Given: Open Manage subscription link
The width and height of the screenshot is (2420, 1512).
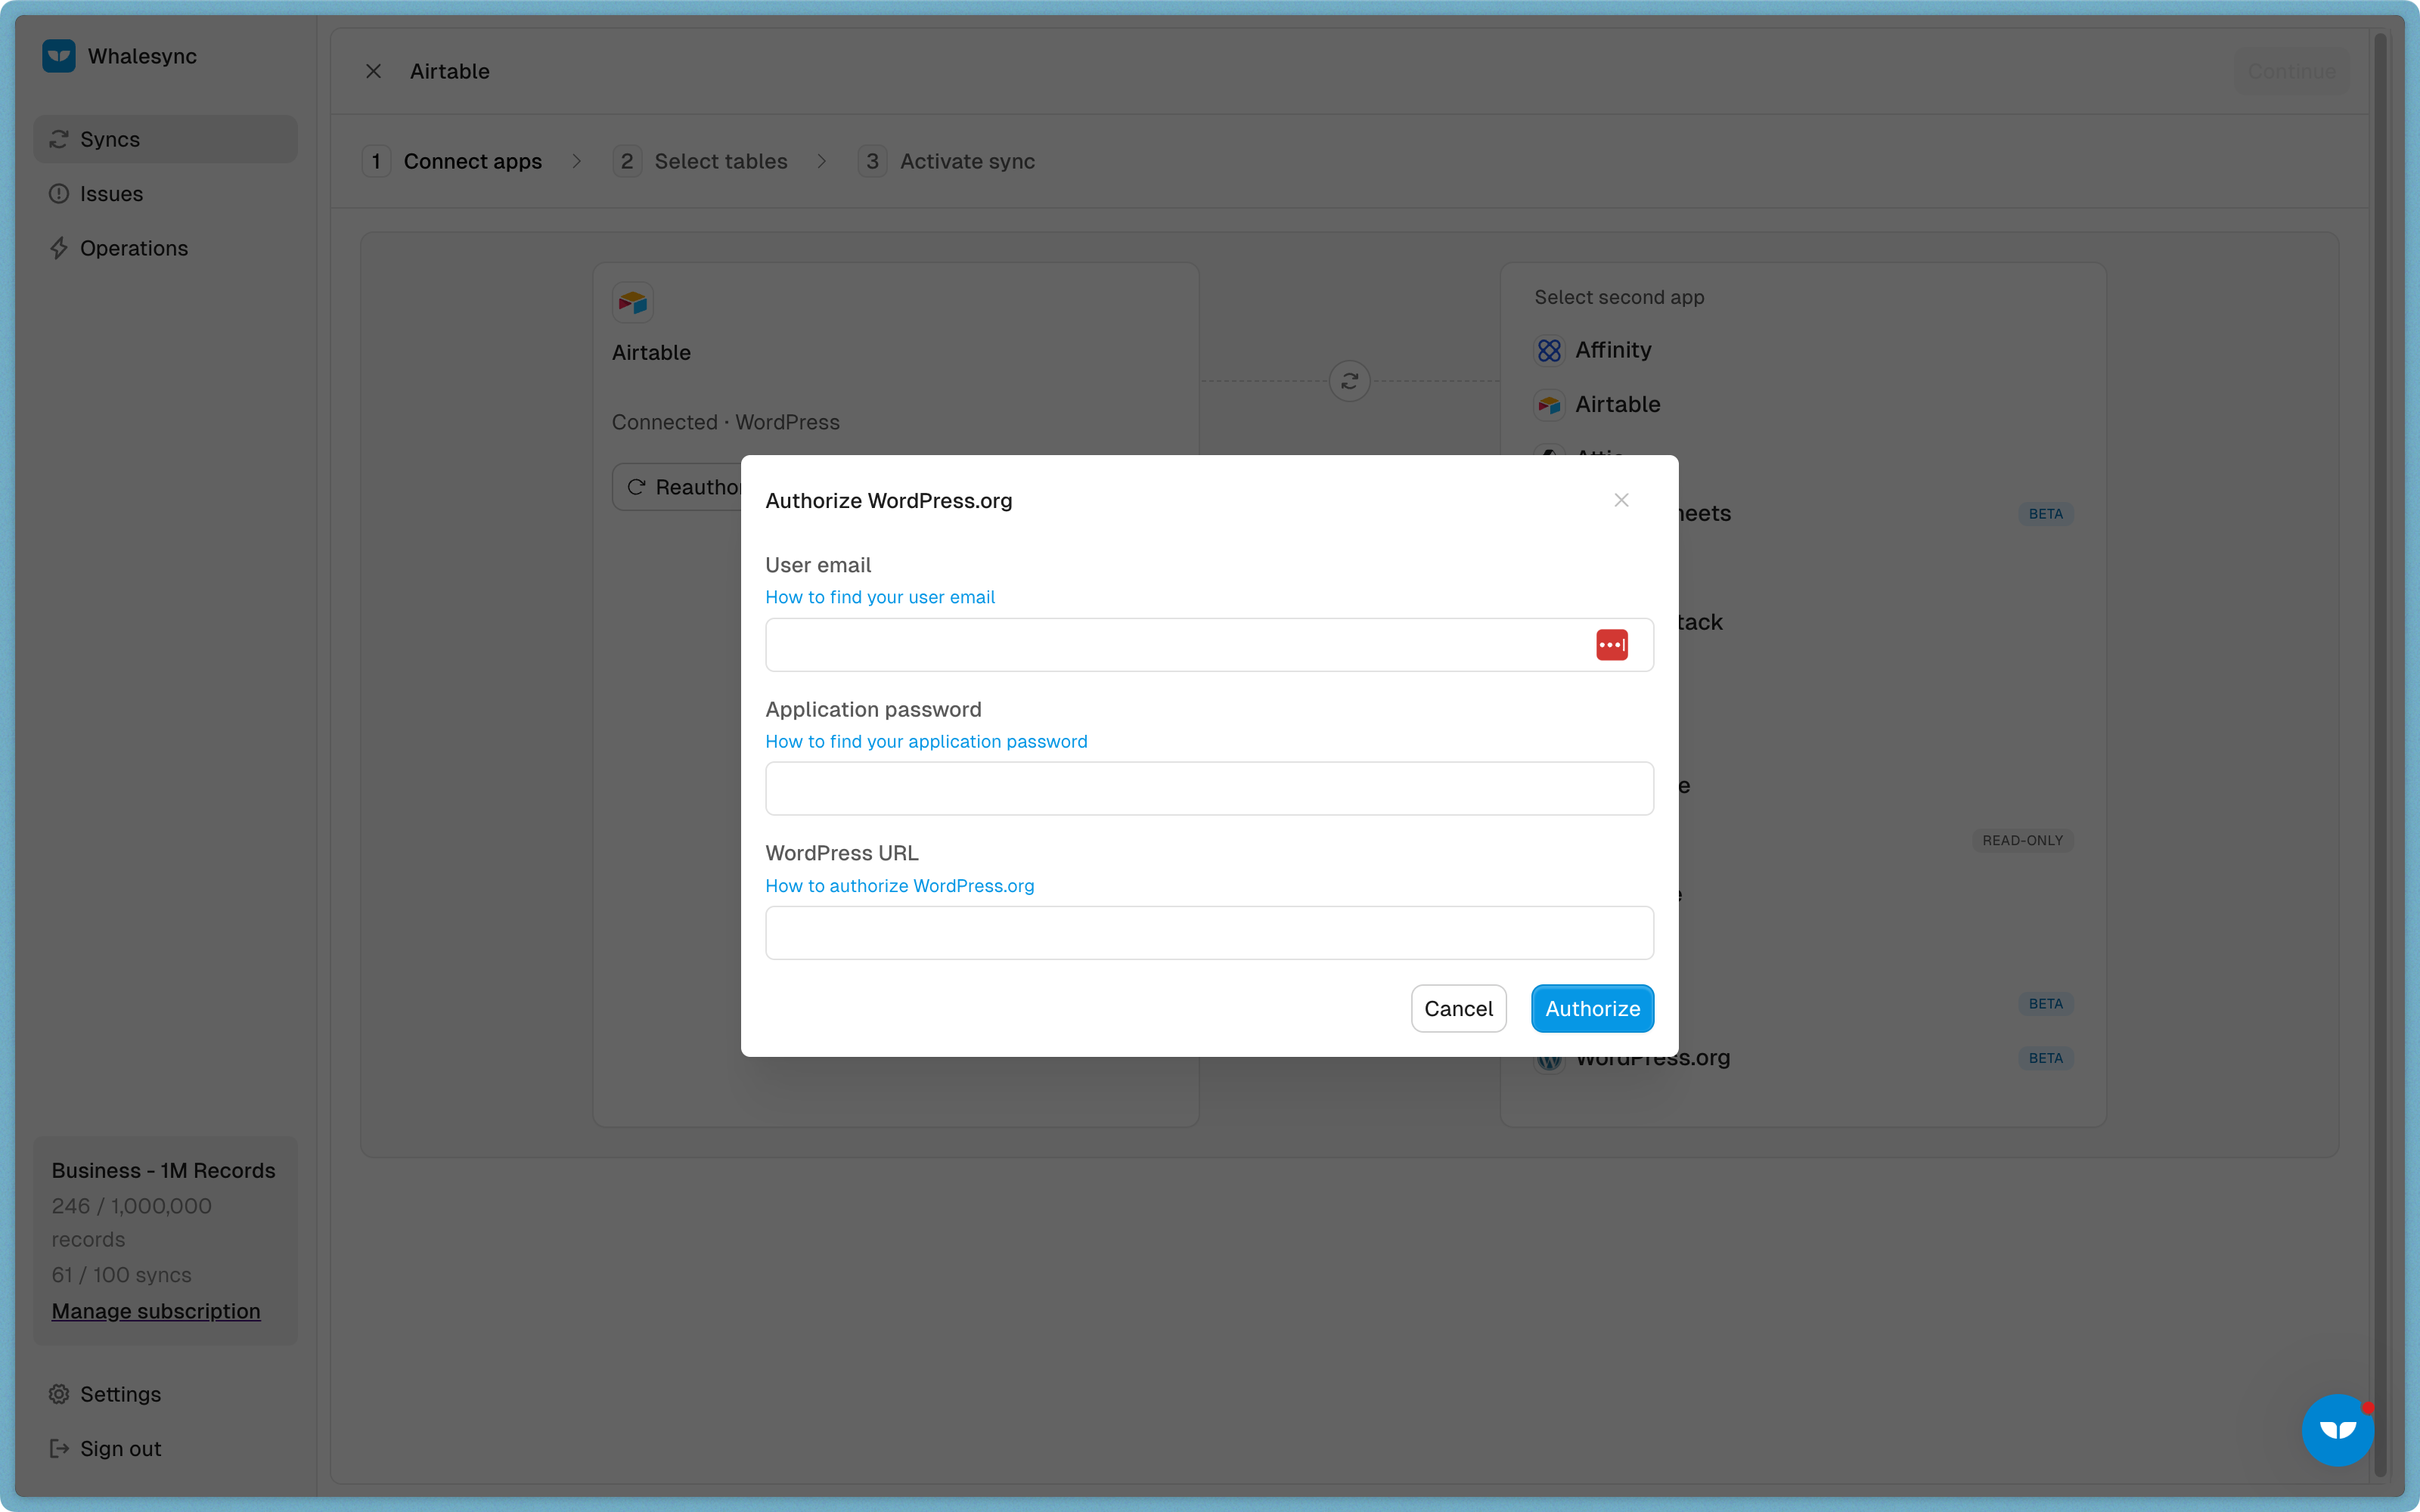Looking at the screenshot, I should (156, 1311).
